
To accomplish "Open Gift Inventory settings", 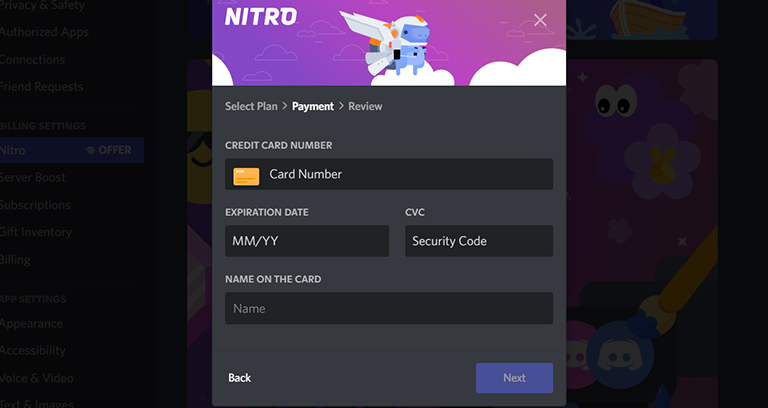I will click(x=36, y=232).
